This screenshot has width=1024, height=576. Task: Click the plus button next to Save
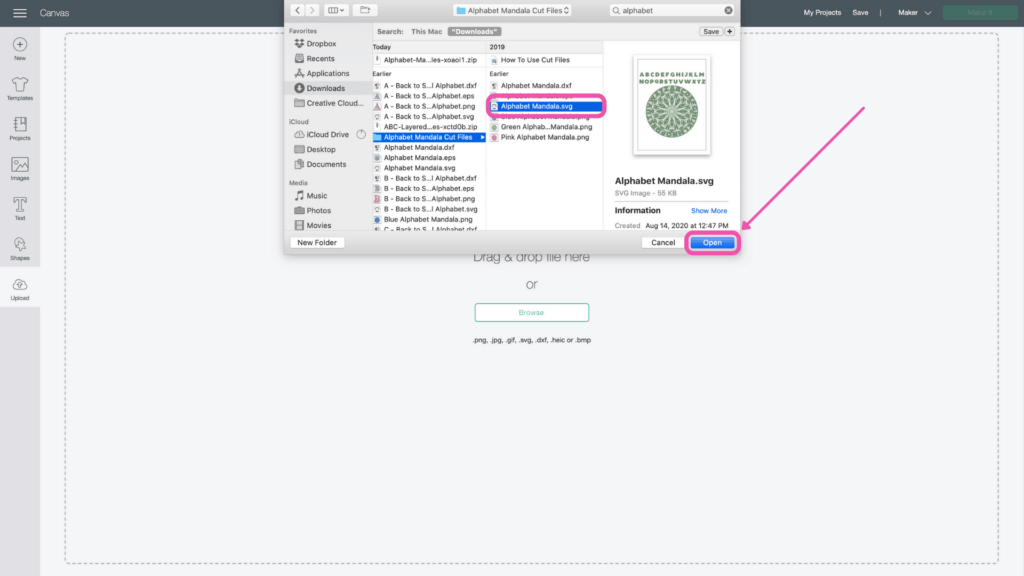[729, 31]
